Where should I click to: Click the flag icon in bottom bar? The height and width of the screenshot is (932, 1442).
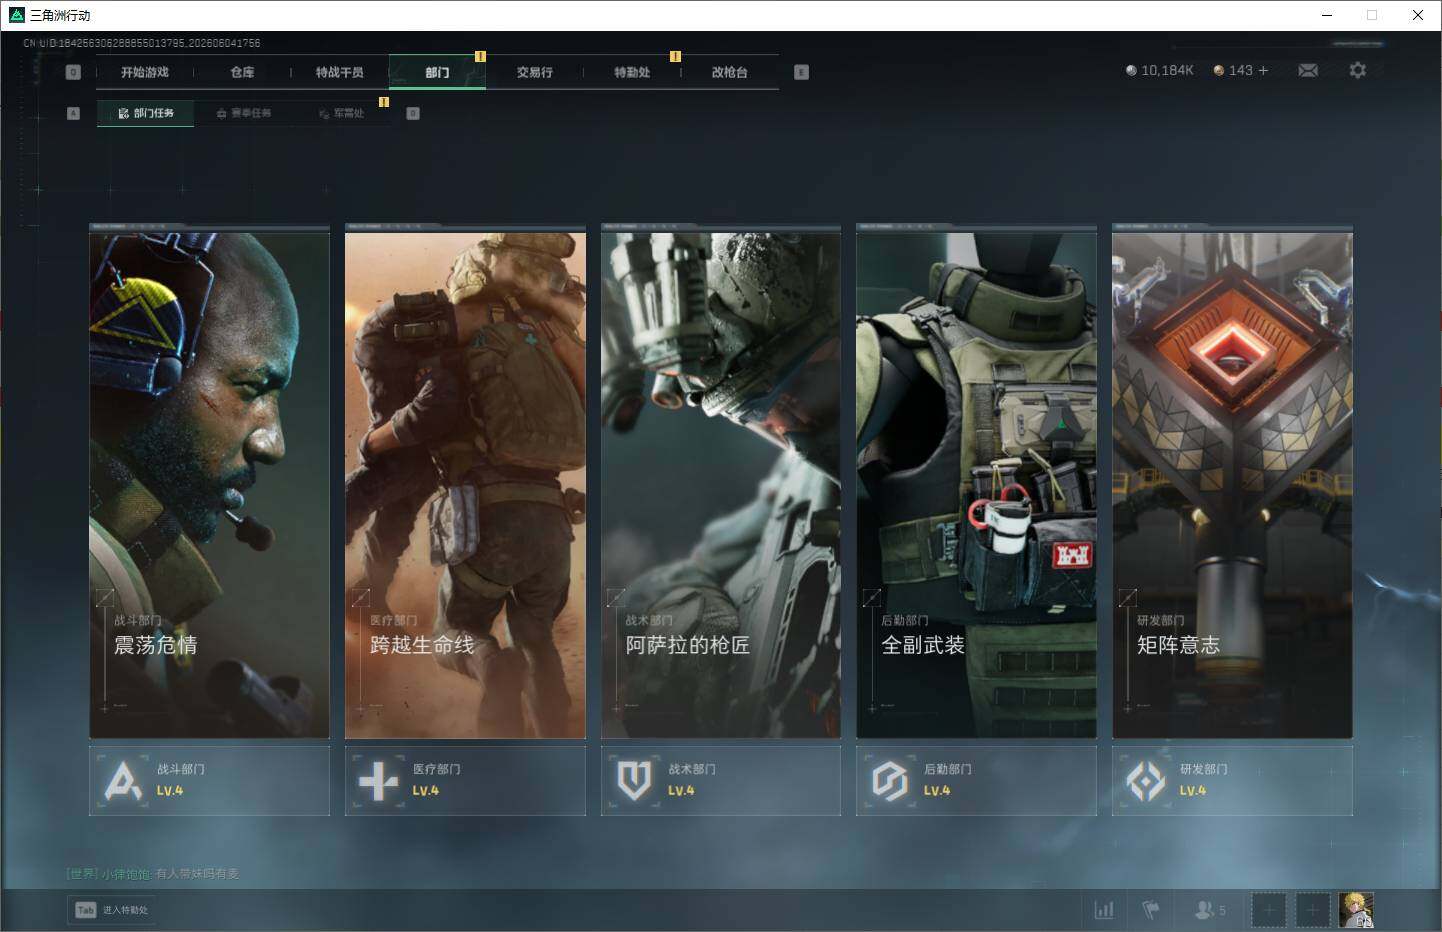tap(1151, 910)
